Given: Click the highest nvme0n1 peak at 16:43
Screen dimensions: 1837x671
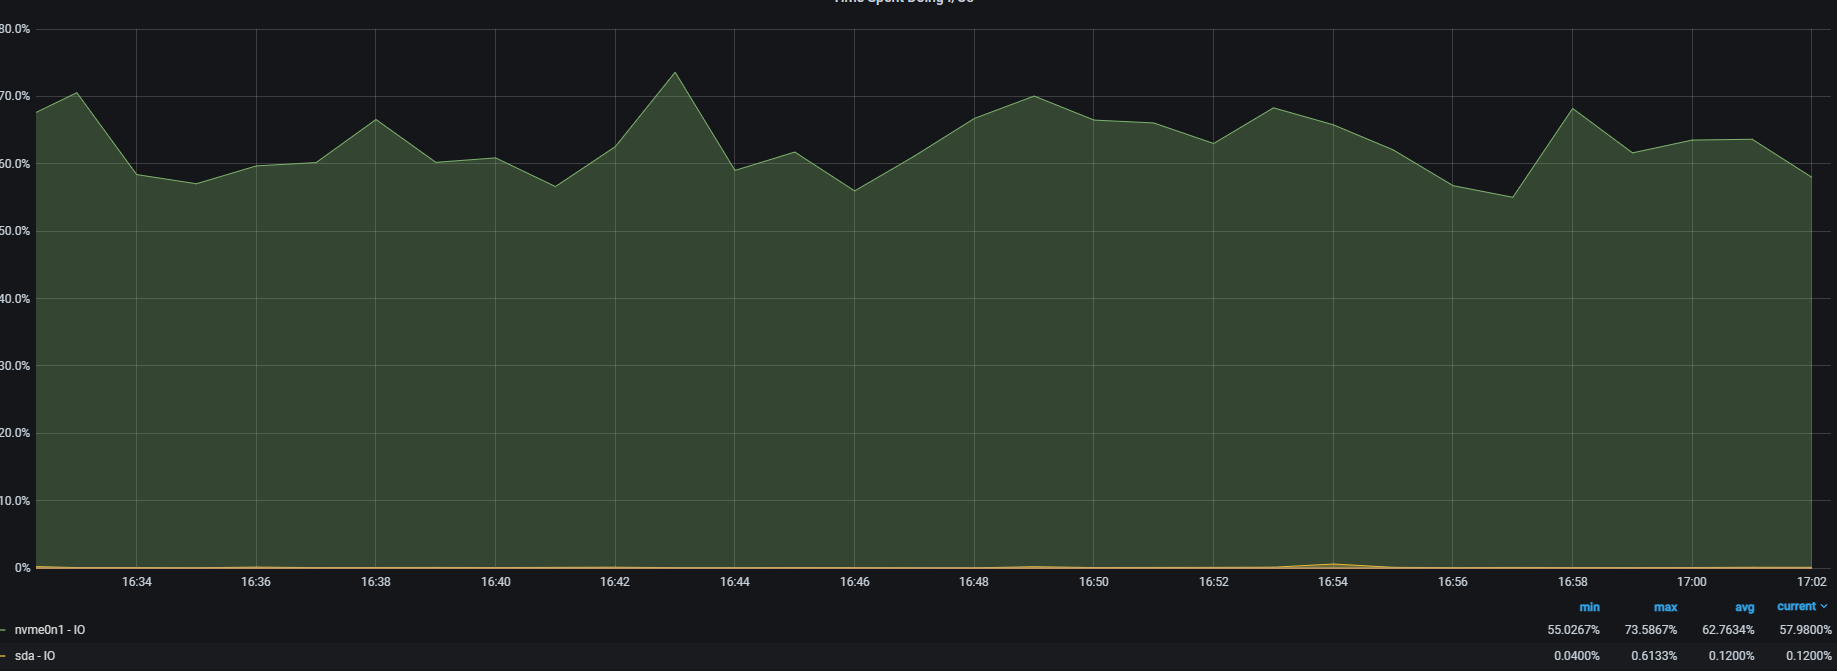Looking at the screenshot, I should [x=675, y=72].
